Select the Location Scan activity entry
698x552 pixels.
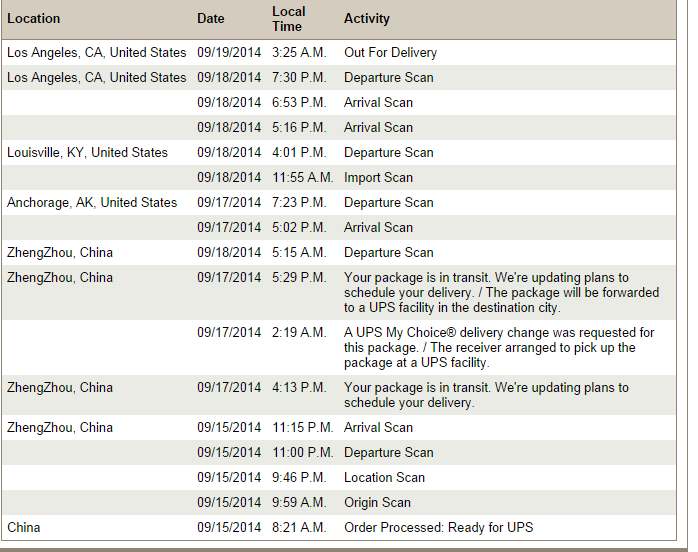click(384, 478)
